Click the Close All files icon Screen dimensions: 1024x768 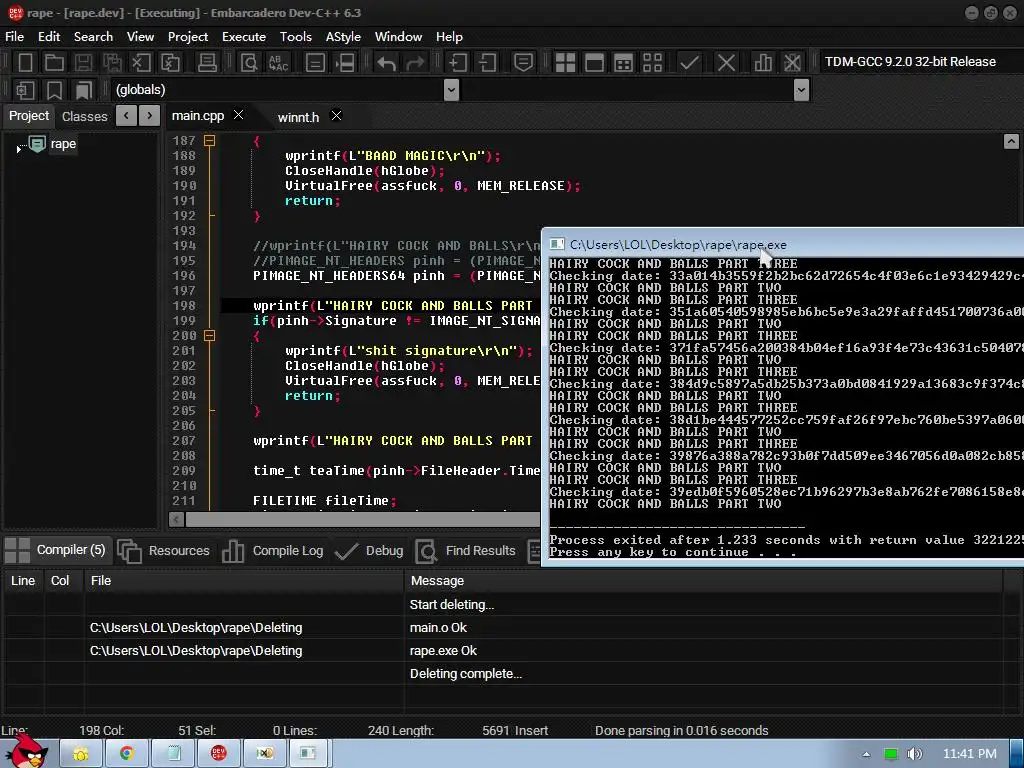(170, 63)
